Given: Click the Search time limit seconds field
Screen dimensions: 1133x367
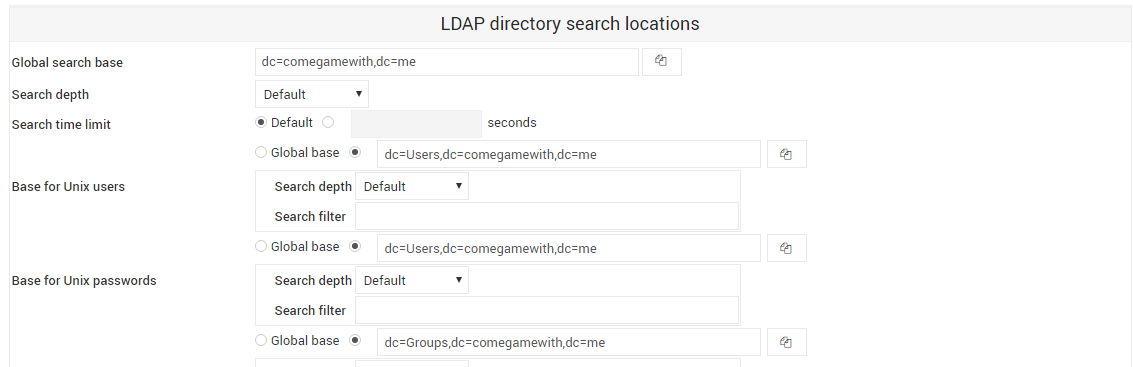Looking at the screenshot, I should [416, 124].
